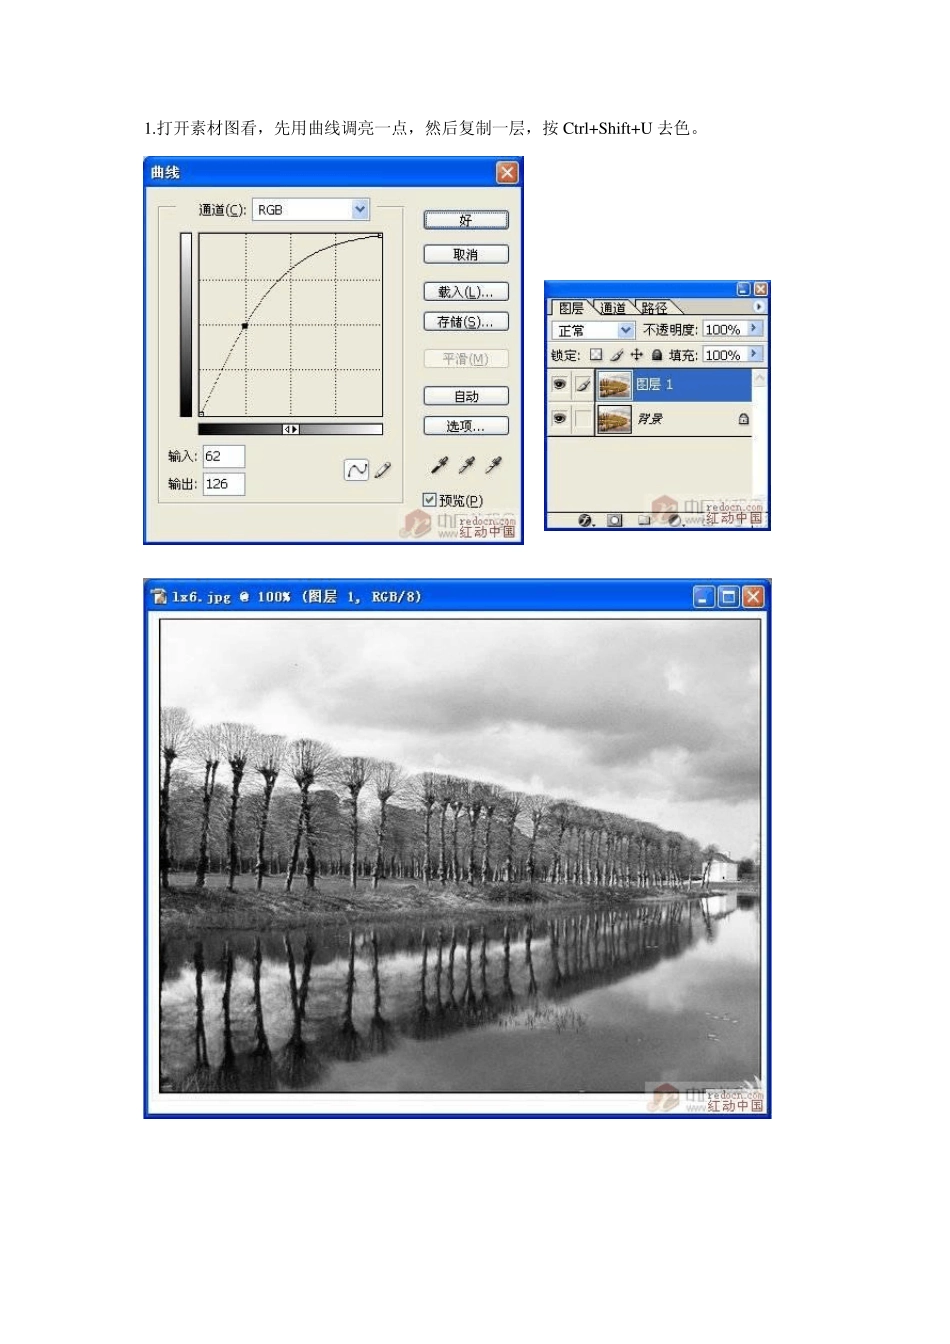Close the layers palette
Viewport: 950px width, 1344px height.
(760, 289)
